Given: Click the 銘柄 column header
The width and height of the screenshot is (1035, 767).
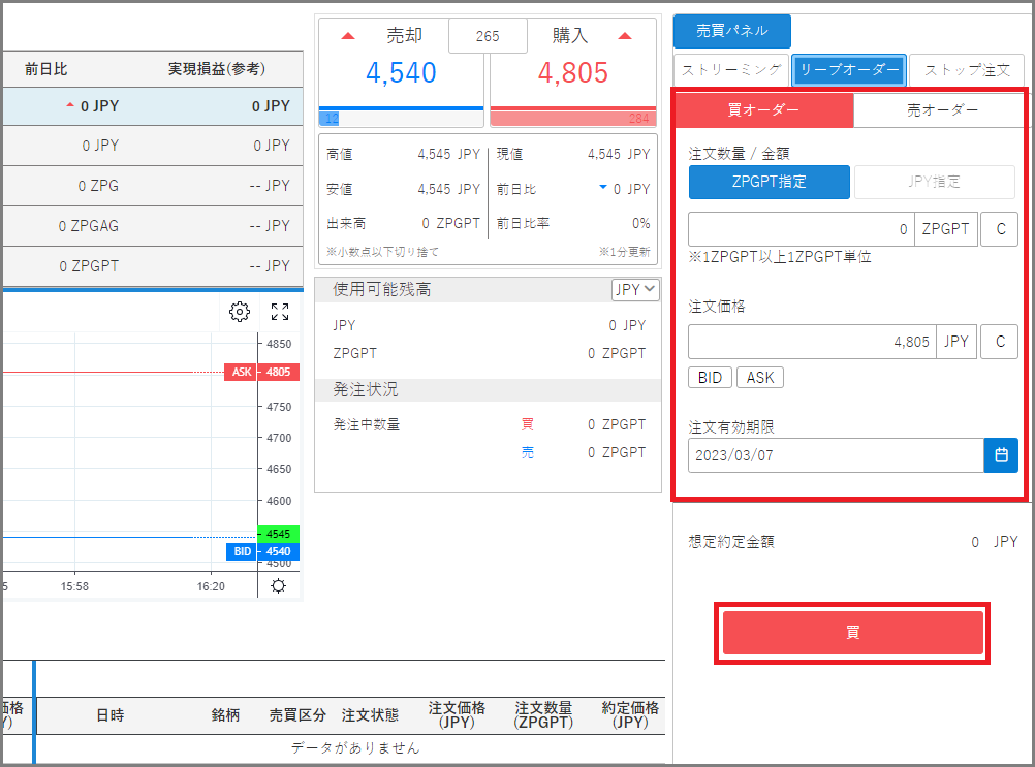Looking at the screenshot, I should [226, 716].
